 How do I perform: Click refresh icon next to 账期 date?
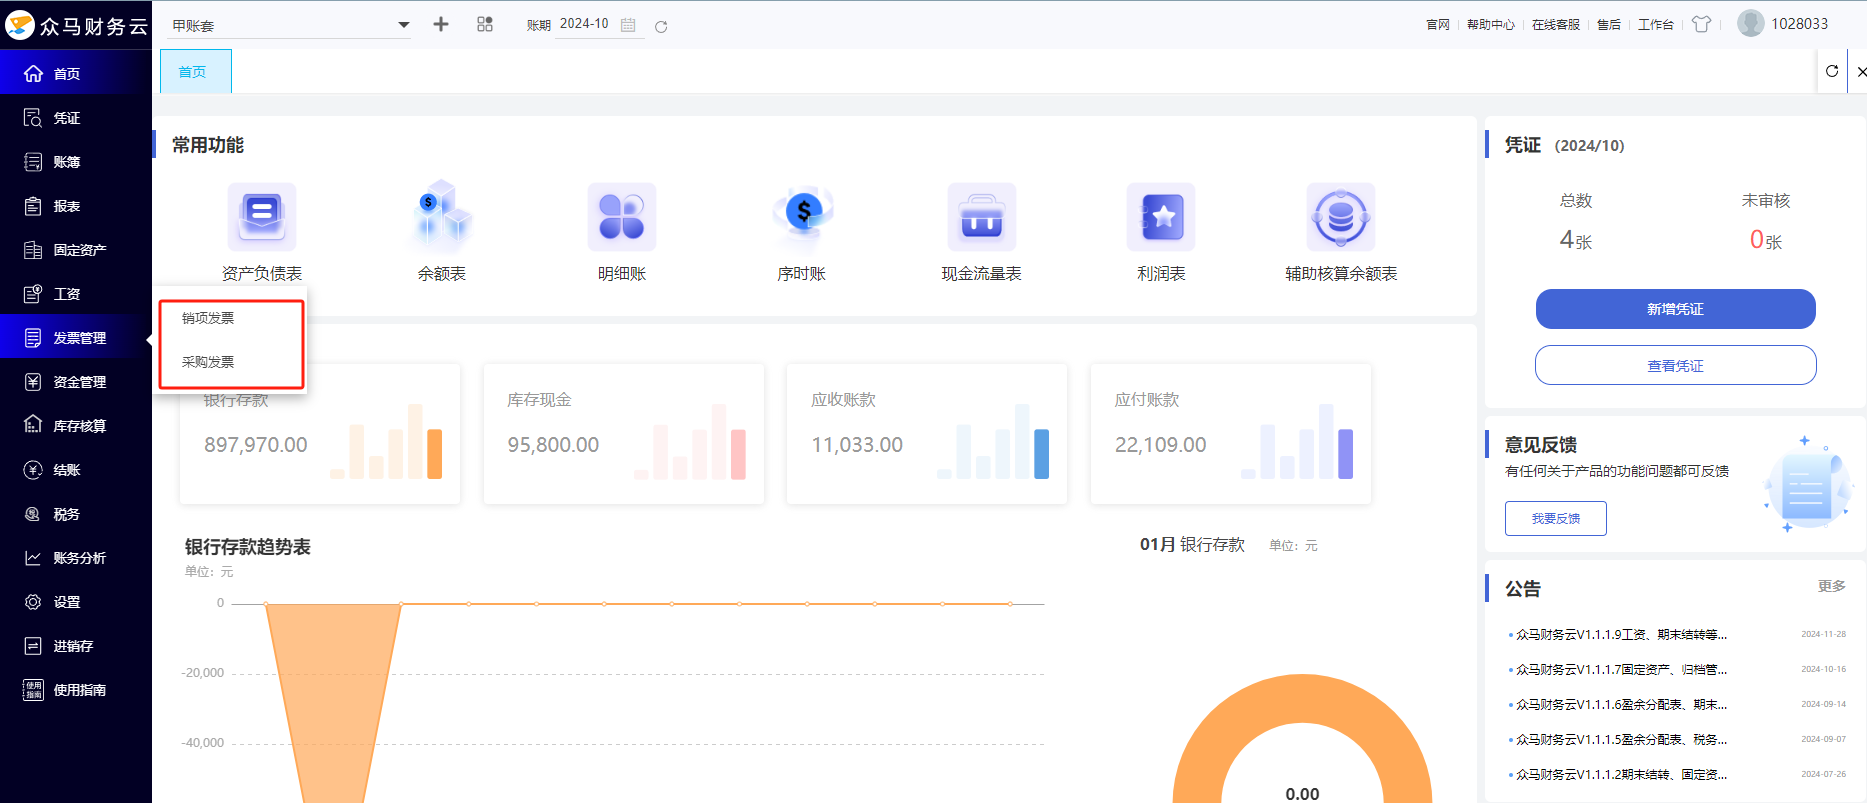(661, 26)
